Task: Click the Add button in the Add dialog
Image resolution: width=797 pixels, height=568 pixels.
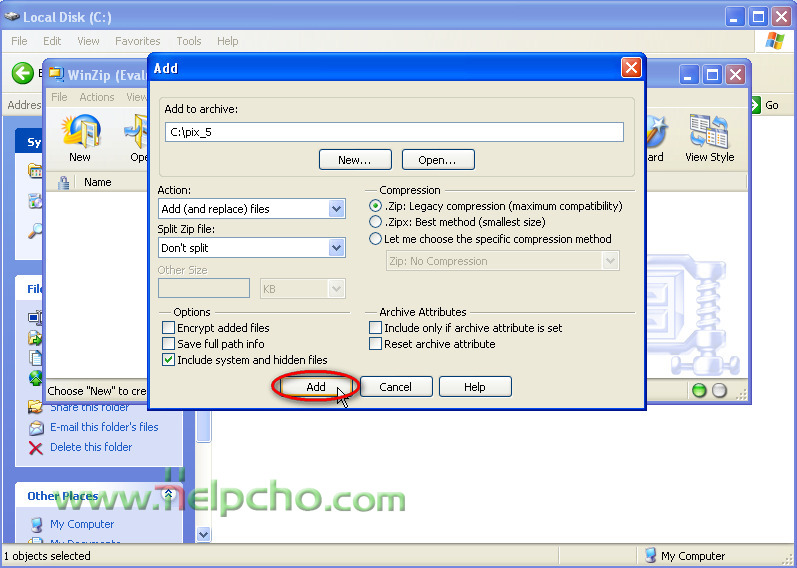Action: pos(316,386)
